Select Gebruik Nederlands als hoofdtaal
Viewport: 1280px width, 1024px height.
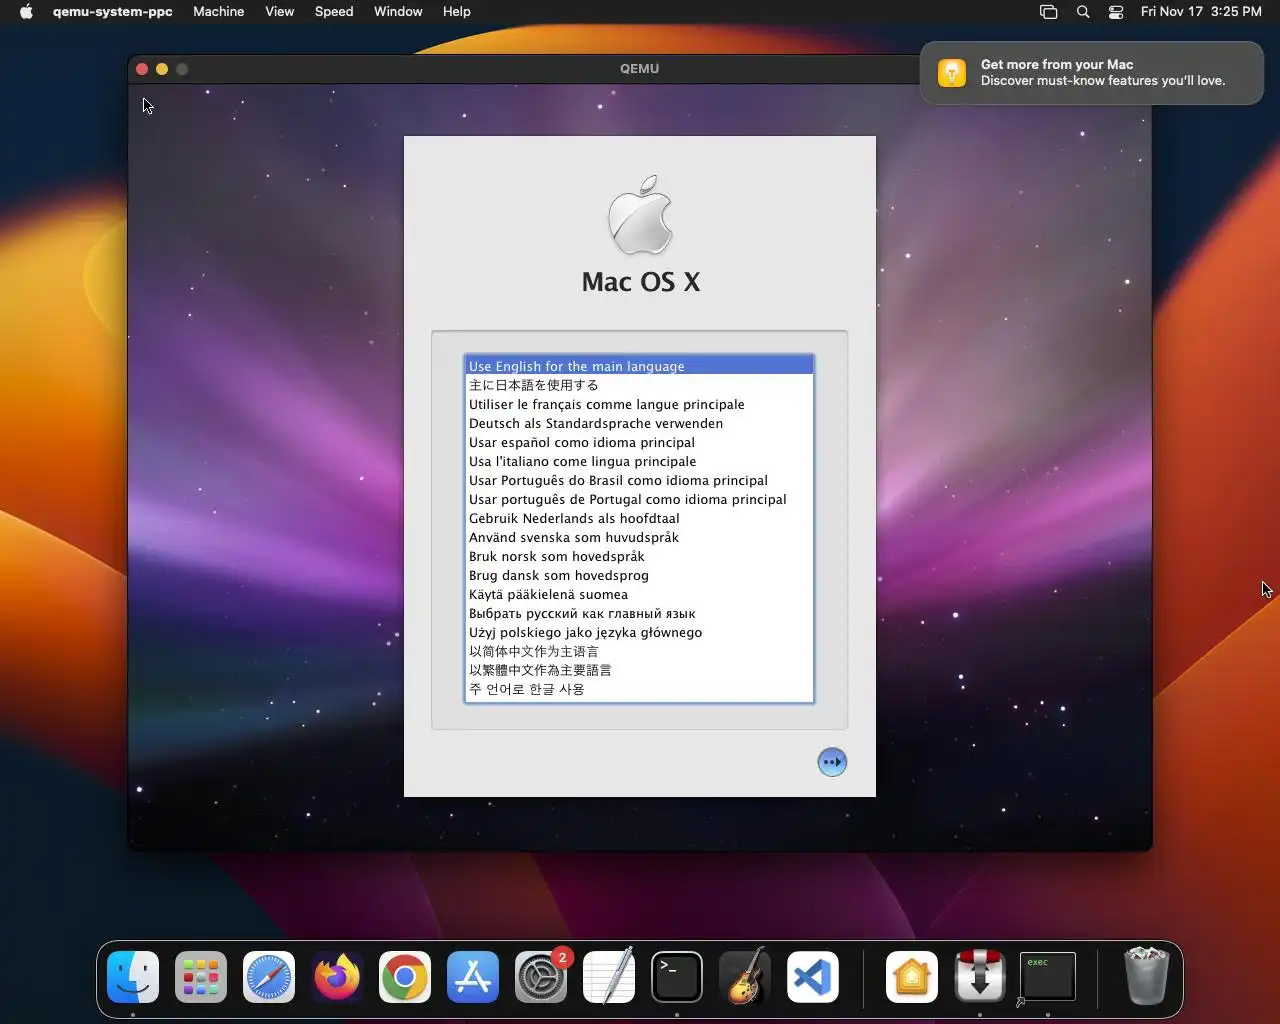[x=639, y=518]
